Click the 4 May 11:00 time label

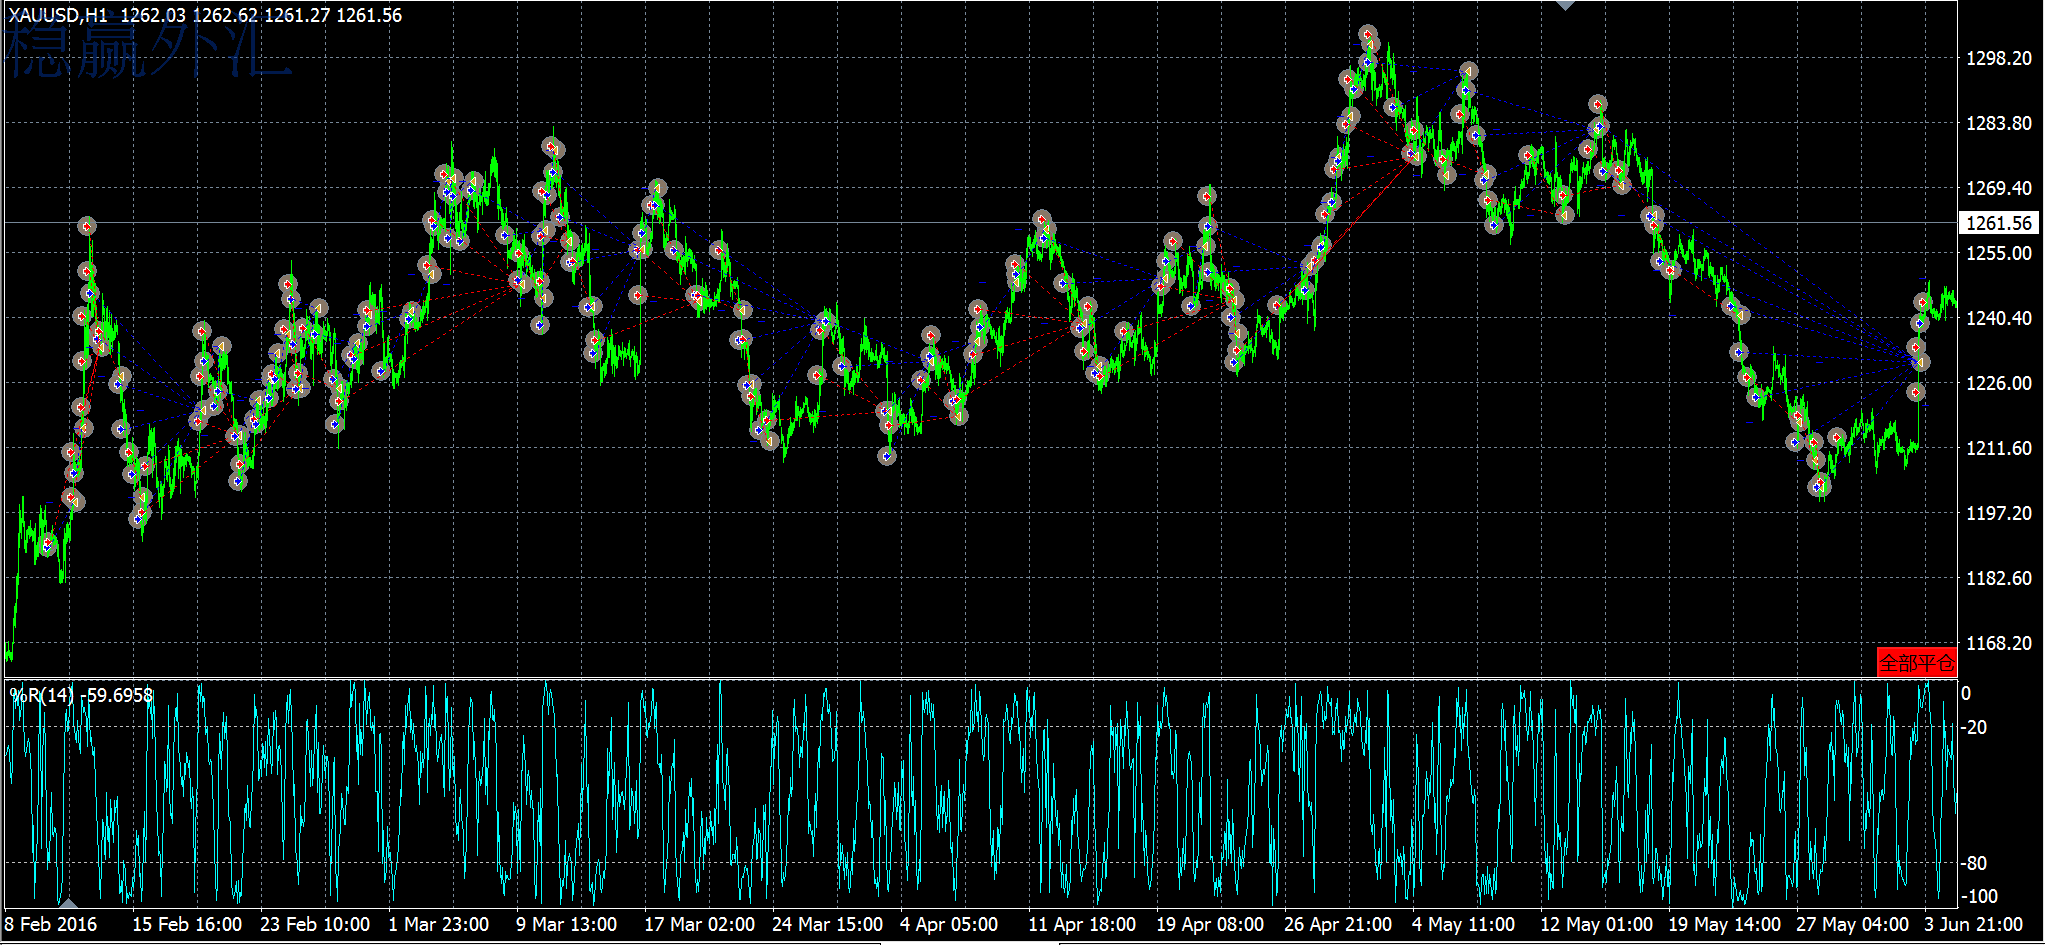pyautogui.click(x=1463, y=924)
